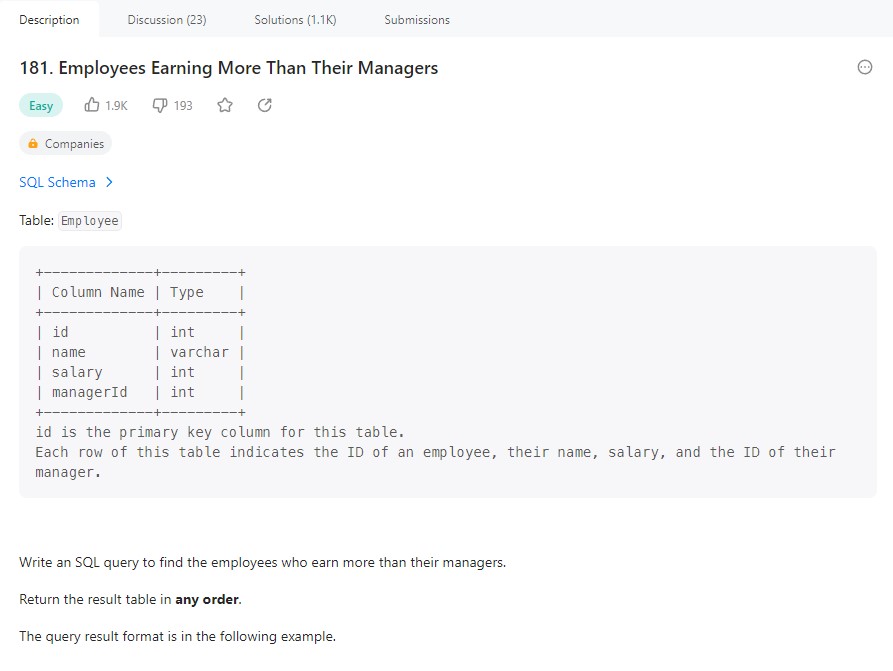
Task: Open the Discussion (23) tab
Action: tap(167, 20)
